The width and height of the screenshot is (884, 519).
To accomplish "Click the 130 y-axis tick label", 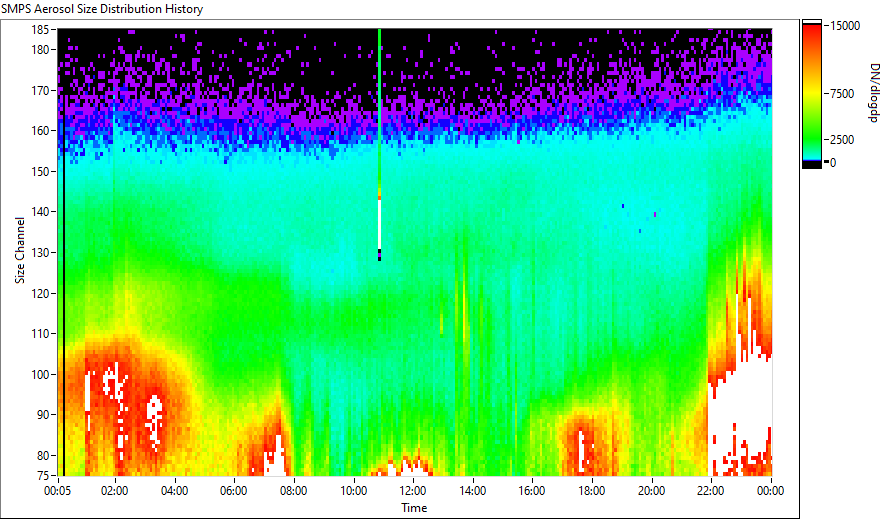I will pos(40,252).
